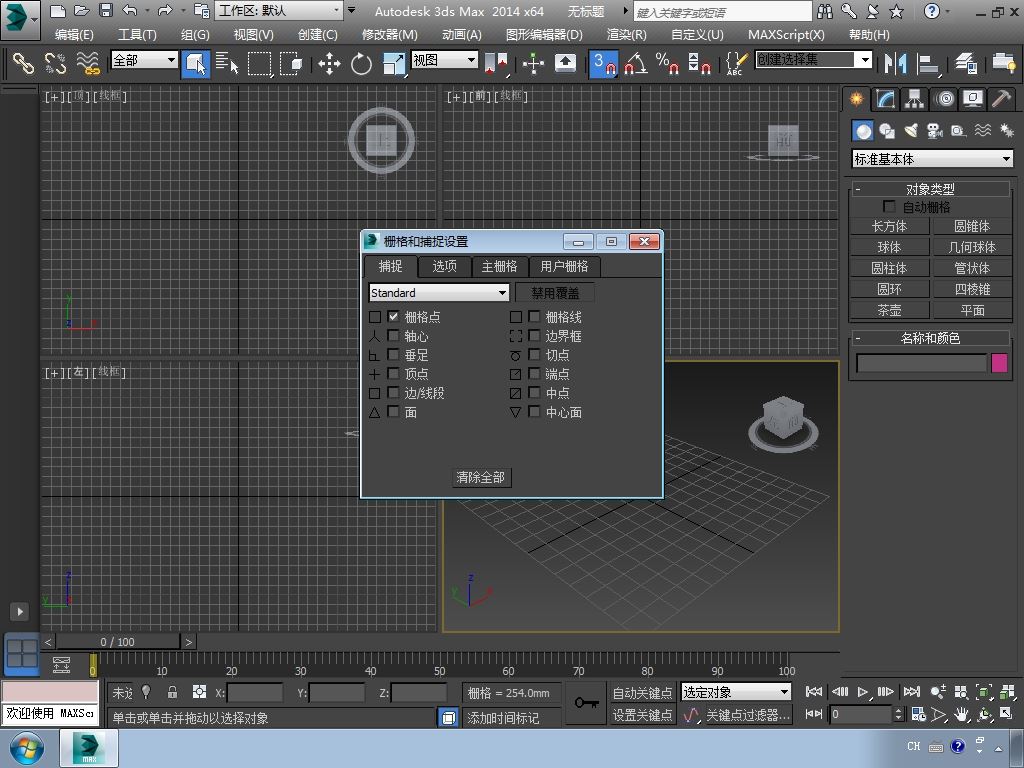This screenshot has height=768, width=1024.
Task: Open the Standard snap type dropdown
Action: tap(439, 293)
